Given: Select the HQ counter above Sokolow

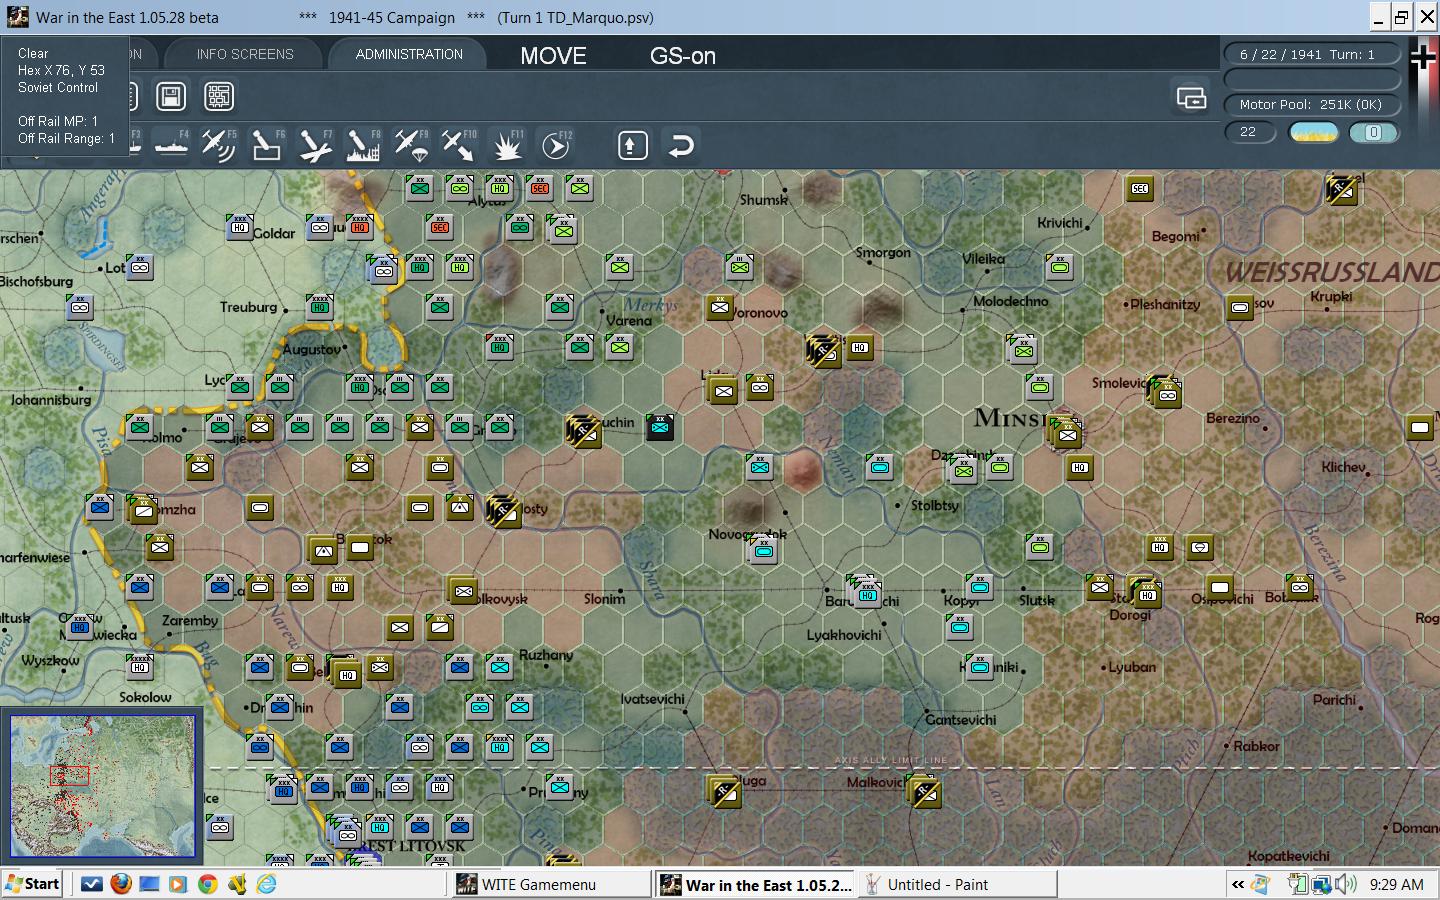Looking at the screenshot, I should point(140,666).
